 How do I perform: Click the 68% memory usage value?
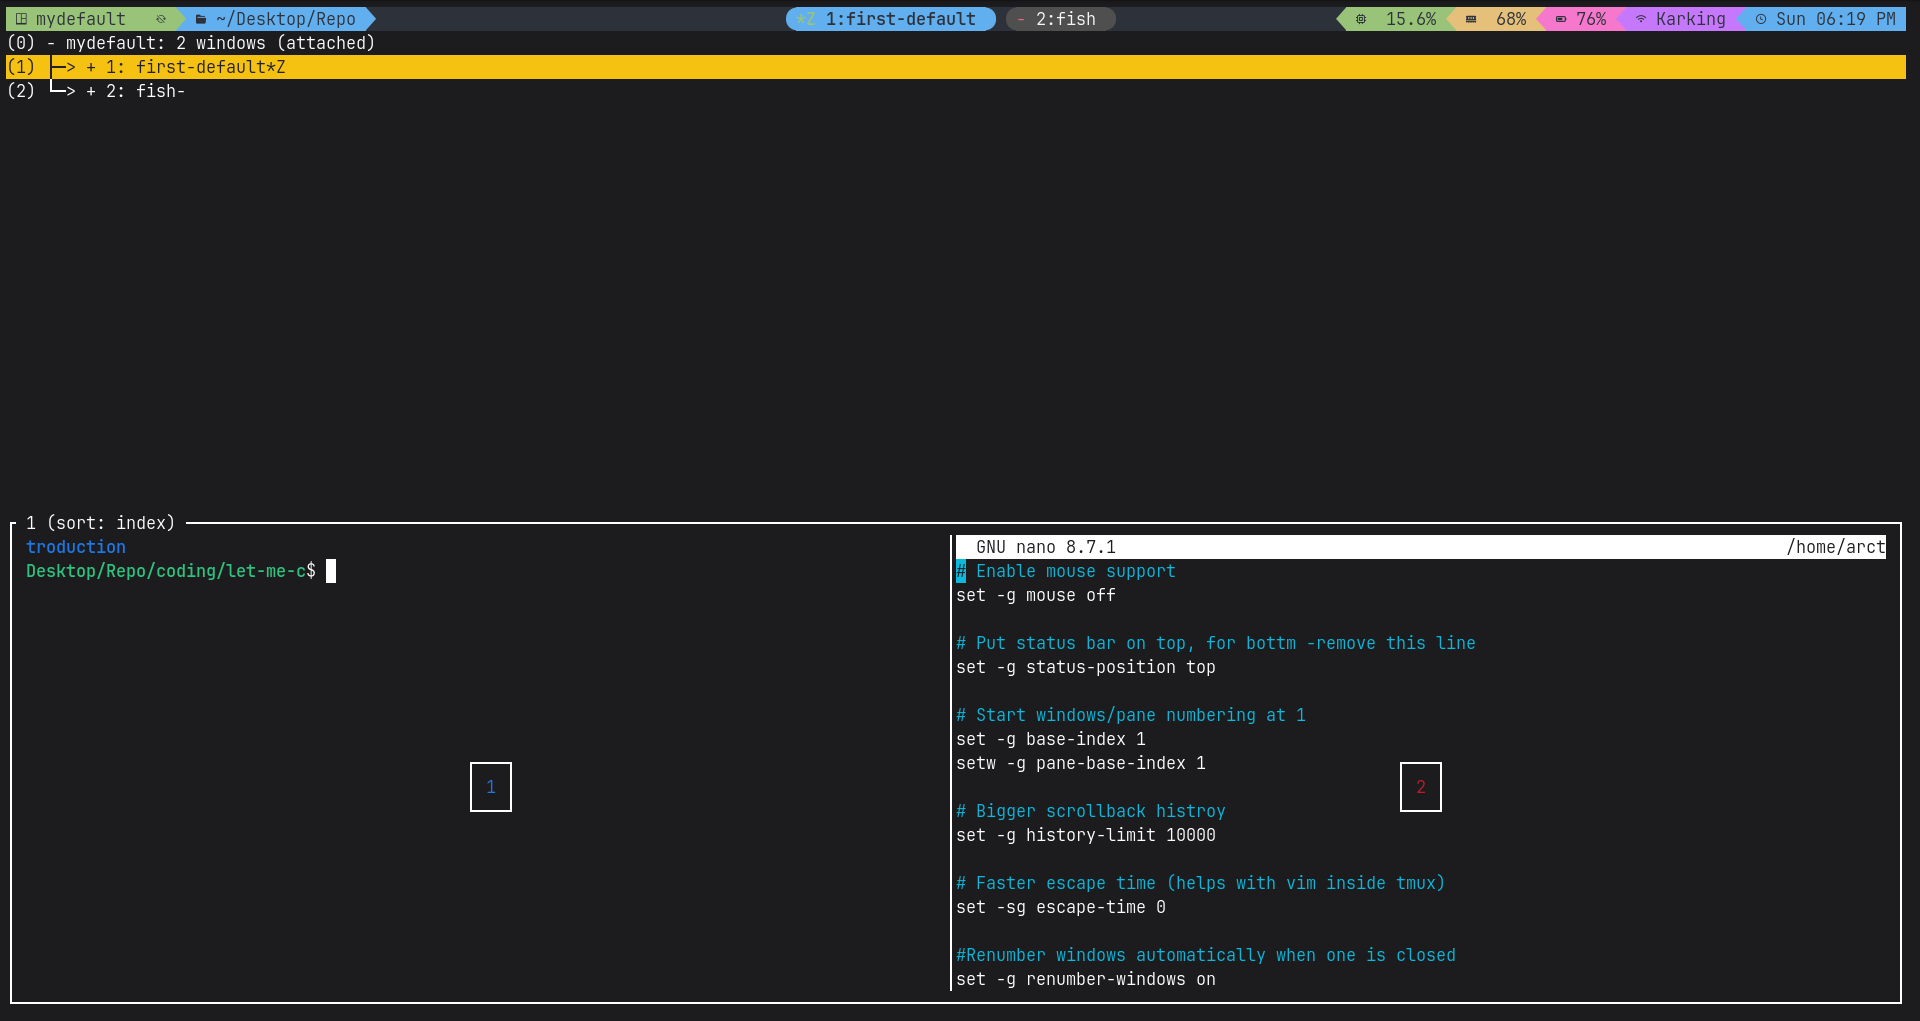point(1511,19)
